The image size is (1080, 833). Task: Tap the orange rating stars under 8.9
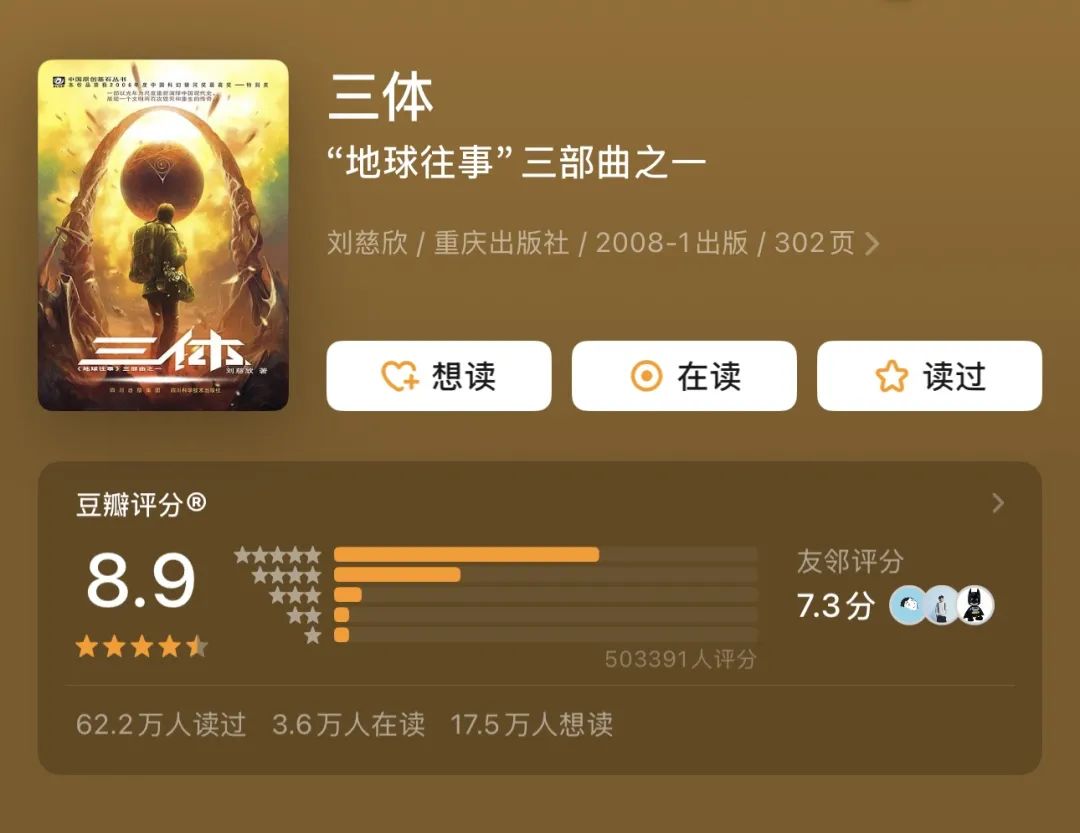tap(142, 646)
